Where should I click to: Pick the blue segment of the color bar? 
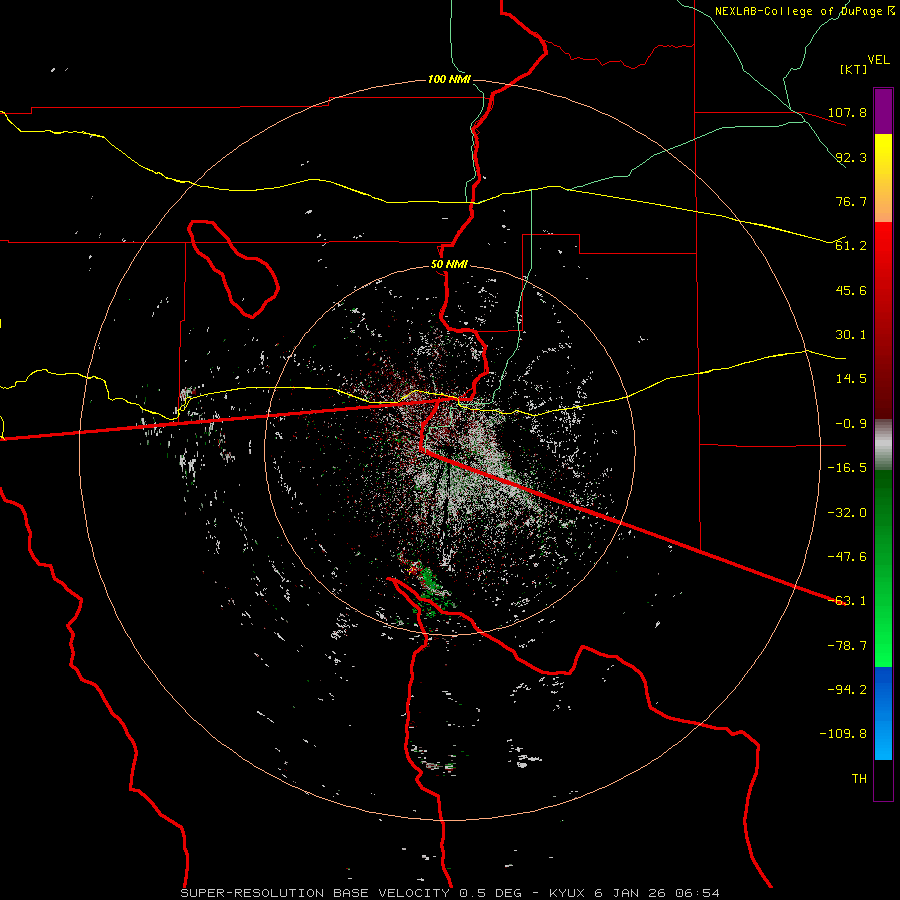883,713
